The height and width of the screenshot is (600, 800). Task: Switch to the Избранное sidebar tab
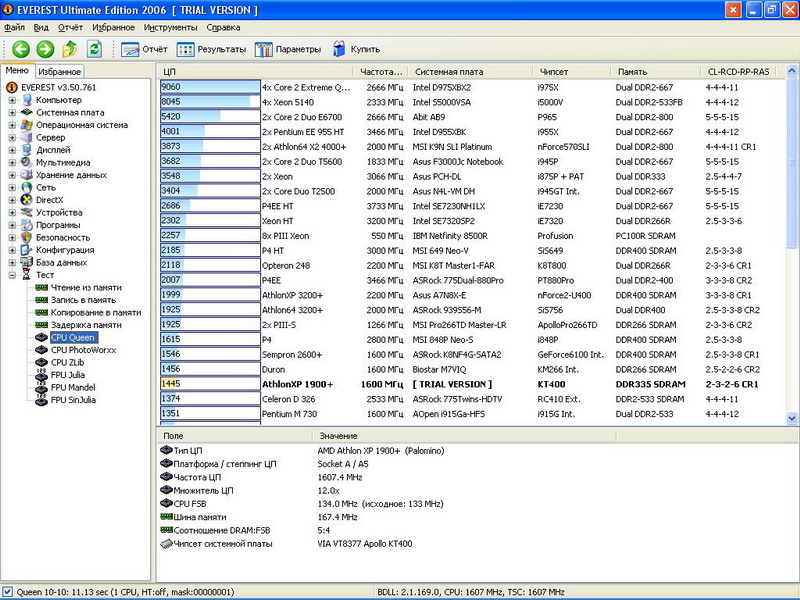59,71
